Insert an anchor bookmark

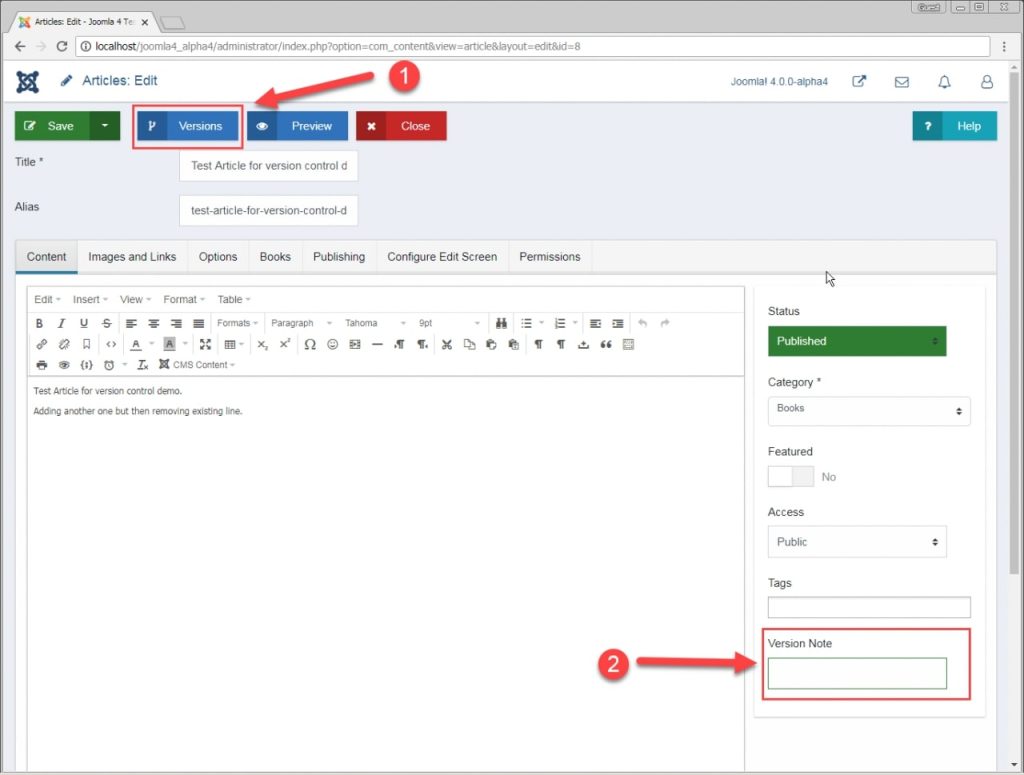[86, 344]
